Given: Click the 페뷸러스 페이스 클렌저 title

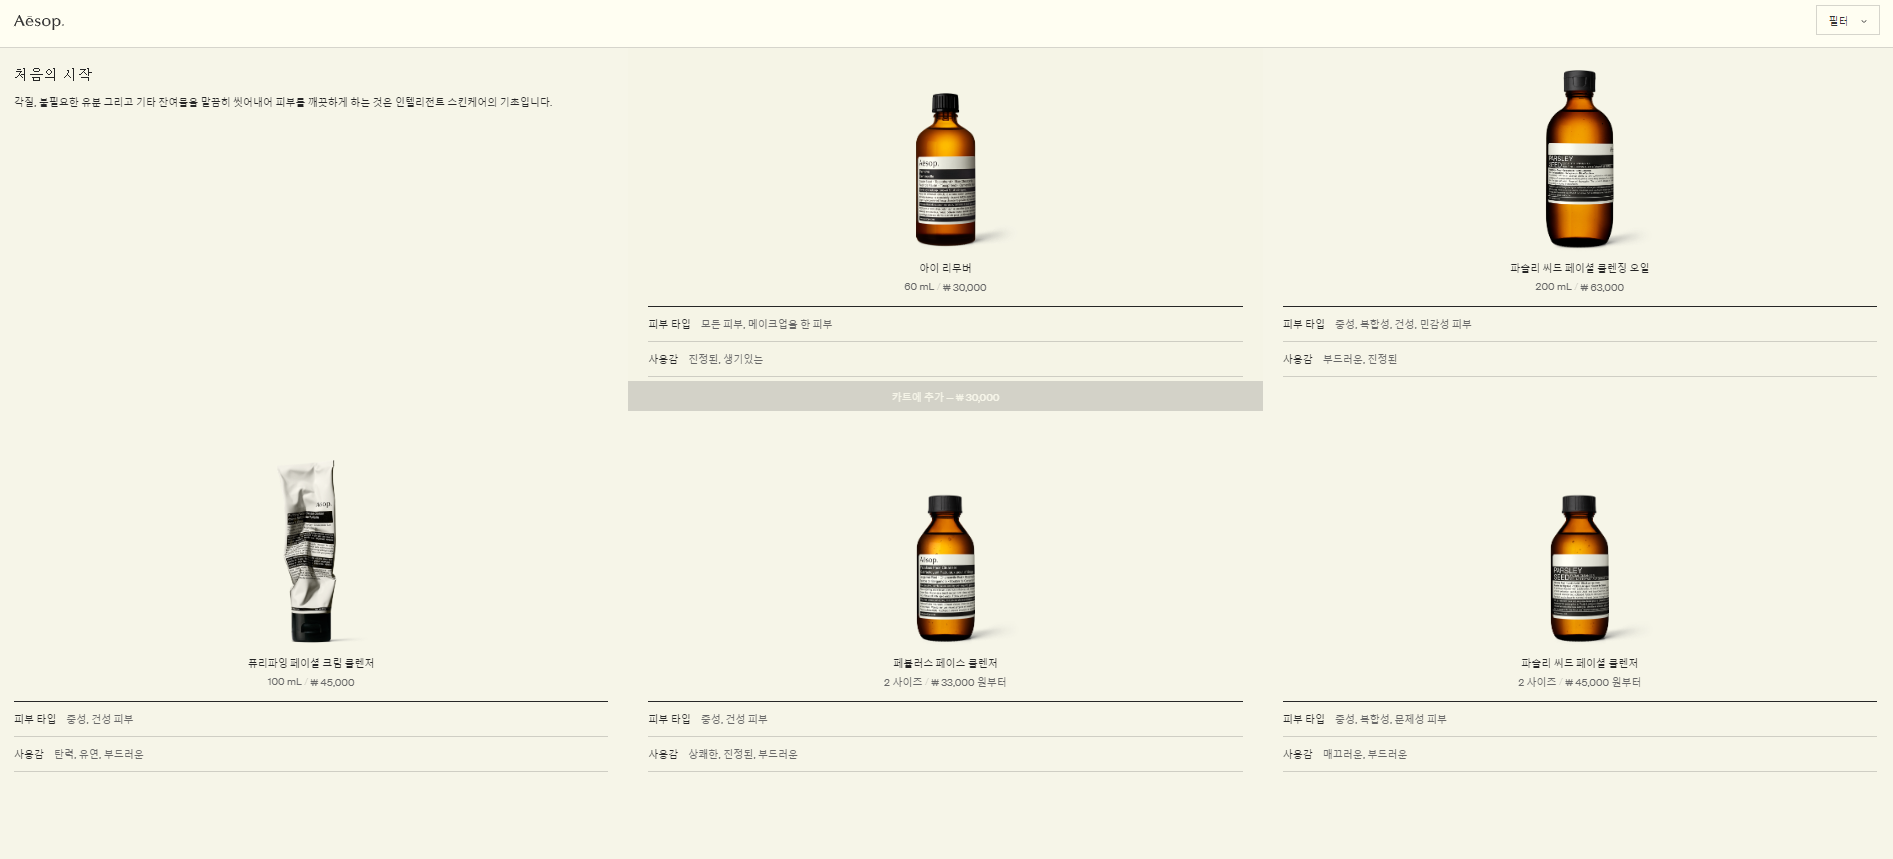Looking at the screenshot, I should [x=945, y=663].
